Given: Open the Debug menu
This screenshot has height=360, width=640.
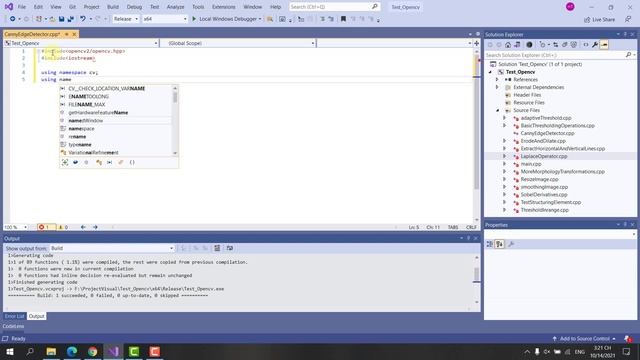Looking at the screenshot, I should [134, 7].
